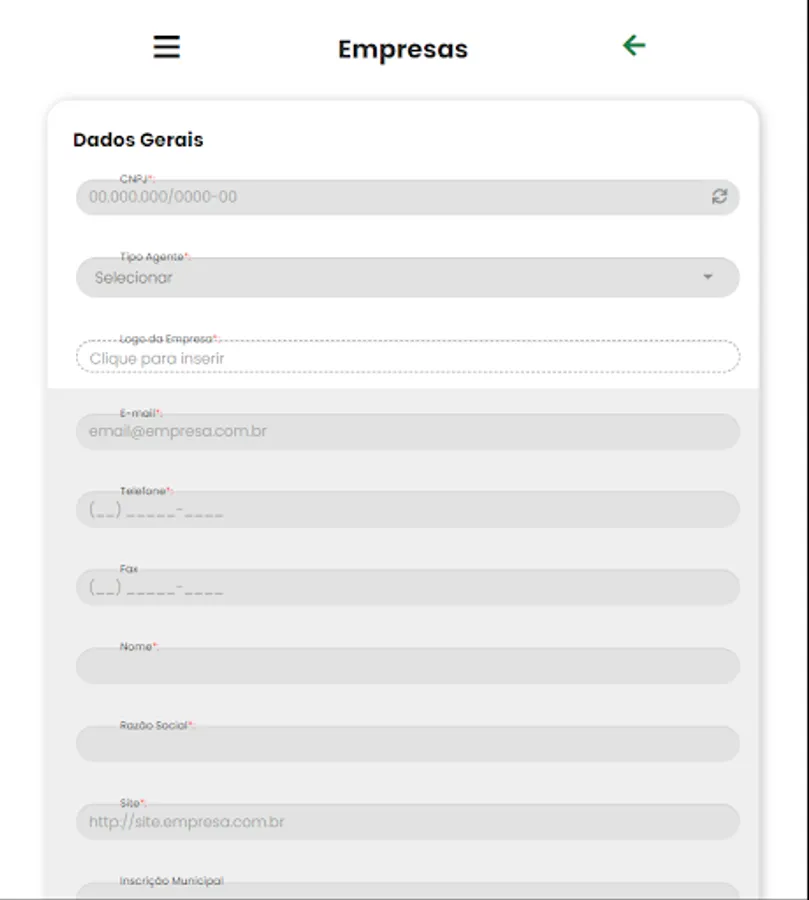Click the Inscrição Municipal field
This screenshot has height=900, width=809.
click(x=407, y=893)
